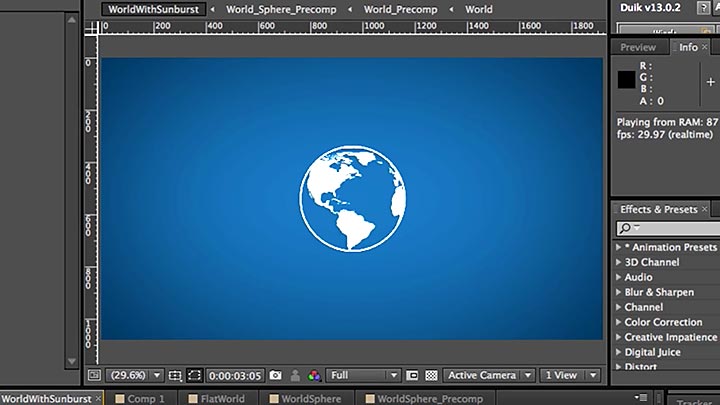Open the timeline panel menu icon
720x405 pixels.
[x=641, y=398]
